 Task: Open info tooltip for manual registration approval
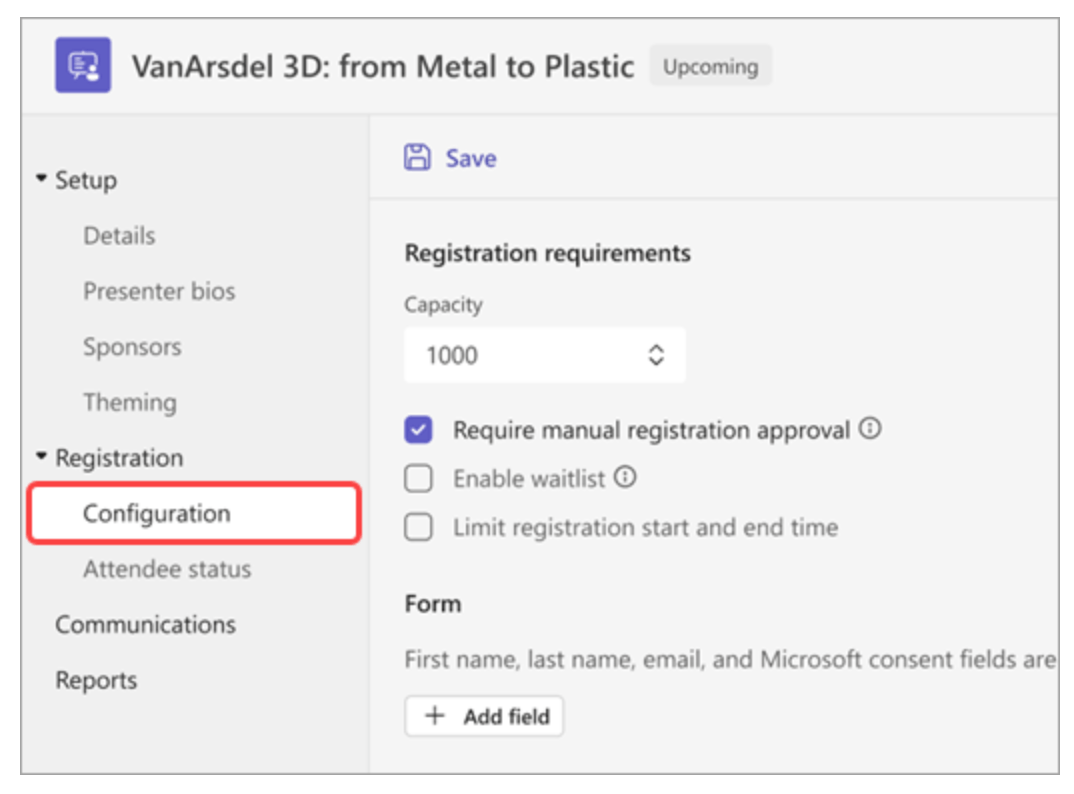[870, 429]
